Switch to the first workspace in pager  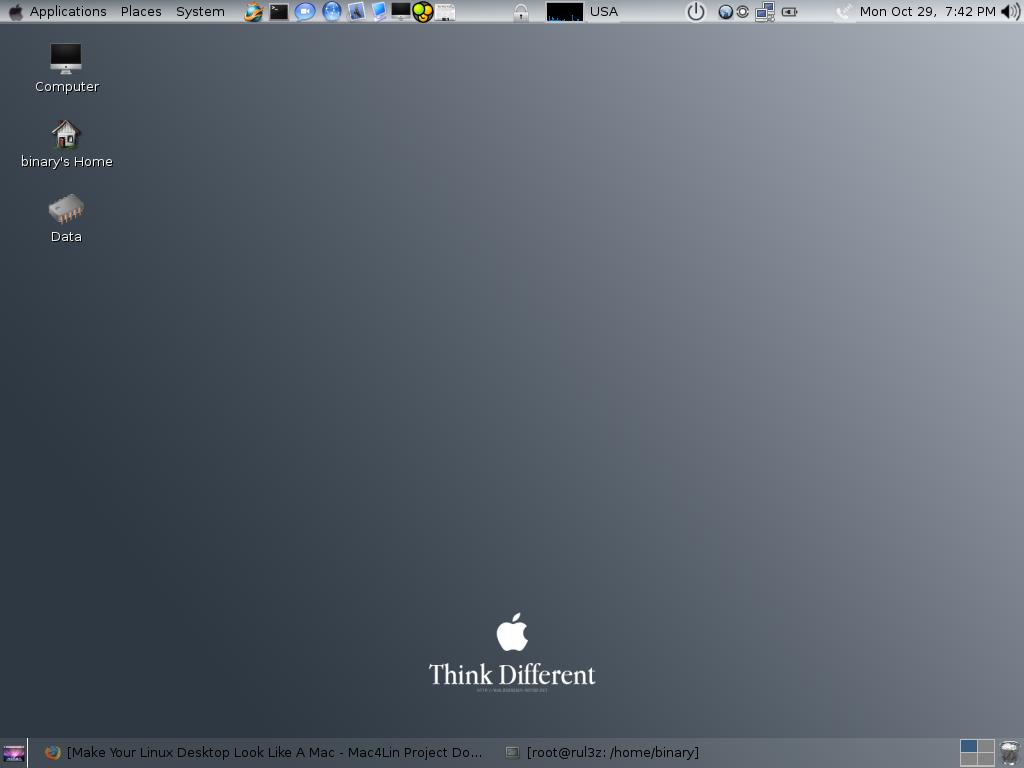pos(968,746)
